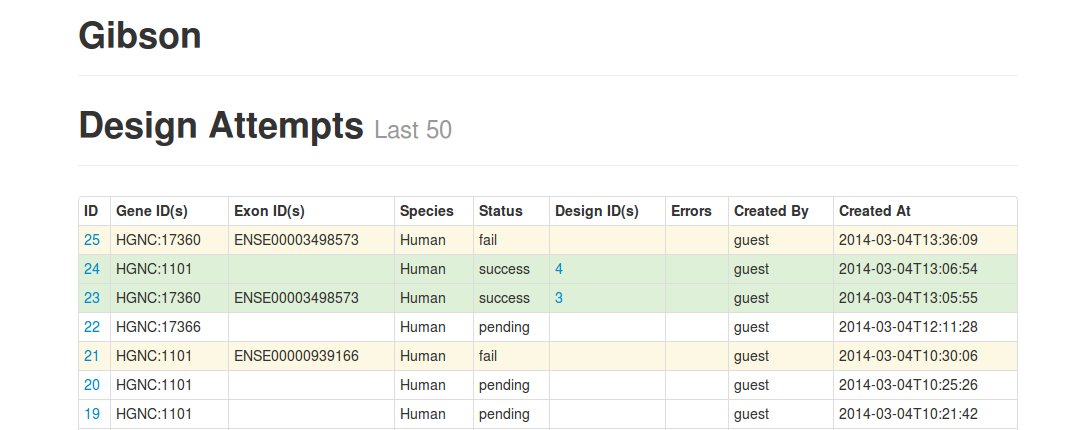Open Design ID 3 link
The image size is (1073, 430).
click(559, 298)
